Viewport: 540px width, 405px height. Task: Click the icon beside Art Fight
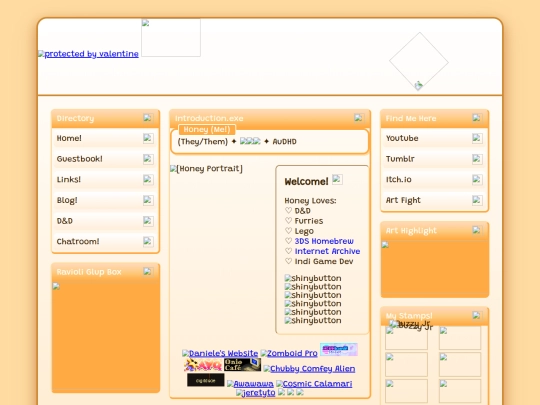click(x=477, y=200)
